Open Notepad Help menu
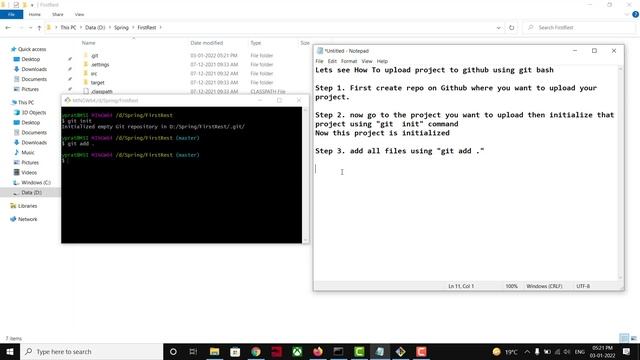 coord(382,61)
